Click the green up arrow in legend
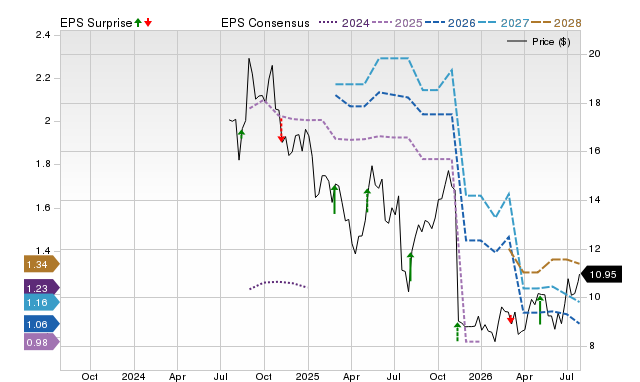This screenshot has width=640, height=382. (138, 22)
